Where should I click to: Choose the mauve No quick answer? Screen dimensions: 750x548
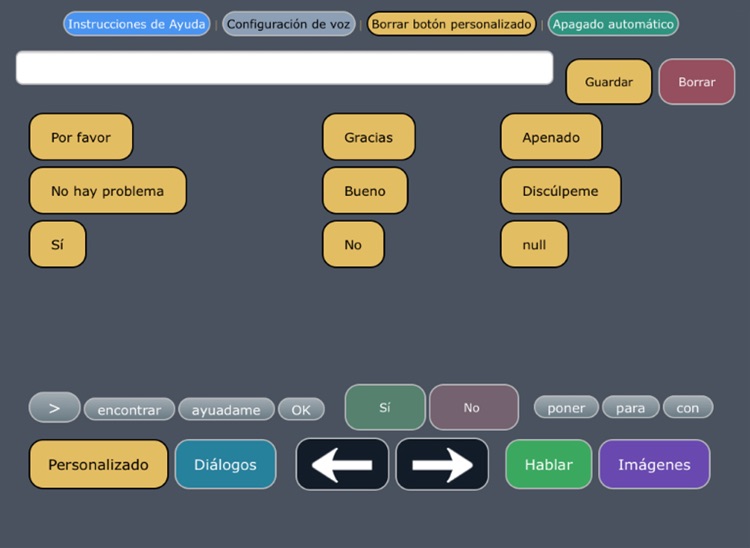(474, 407)
